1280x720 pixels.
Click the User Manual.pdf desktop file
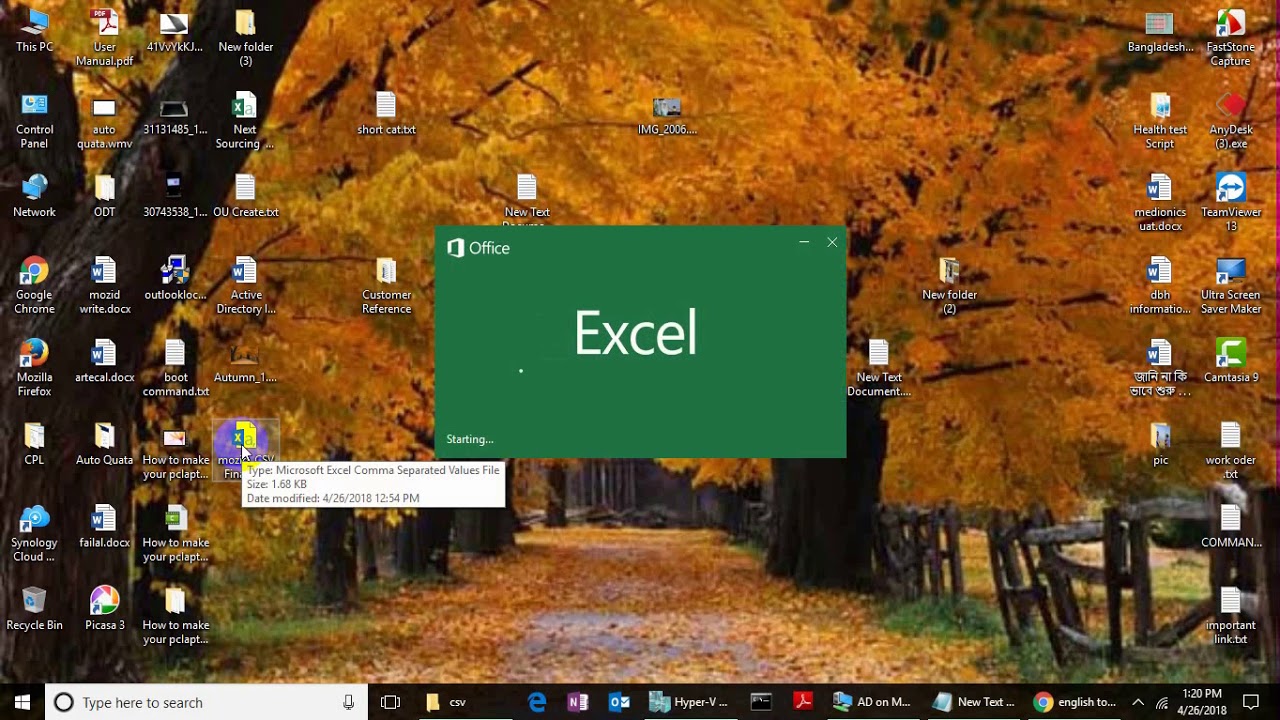pos(104,38)
